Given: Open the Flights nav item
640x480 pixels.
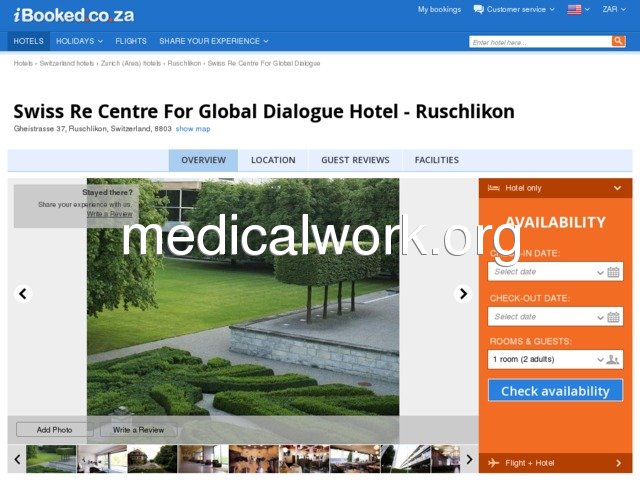Looking at the screenshot, I should click(131, 41).
